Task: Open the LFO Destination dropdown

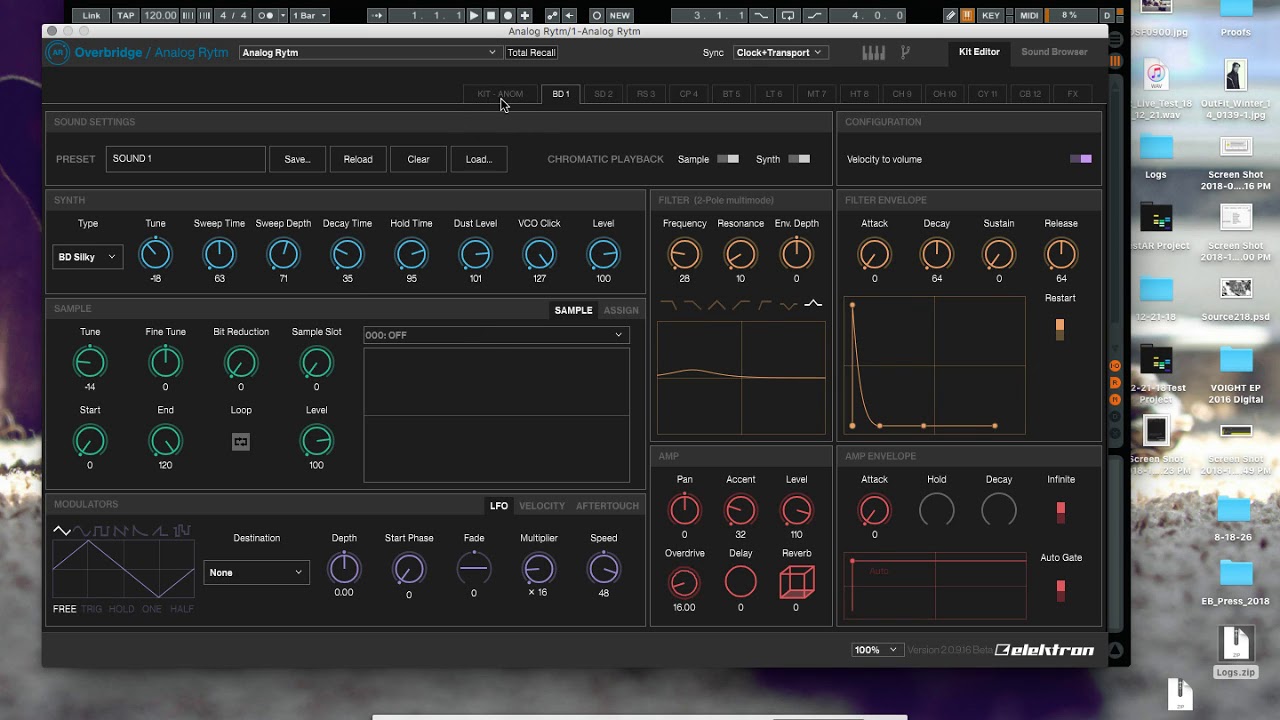Action: coord(257,572)
